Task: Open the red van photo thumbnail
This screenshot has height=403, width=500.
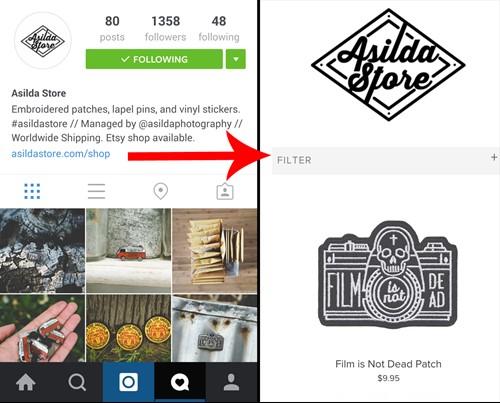Action: (129, 251)
